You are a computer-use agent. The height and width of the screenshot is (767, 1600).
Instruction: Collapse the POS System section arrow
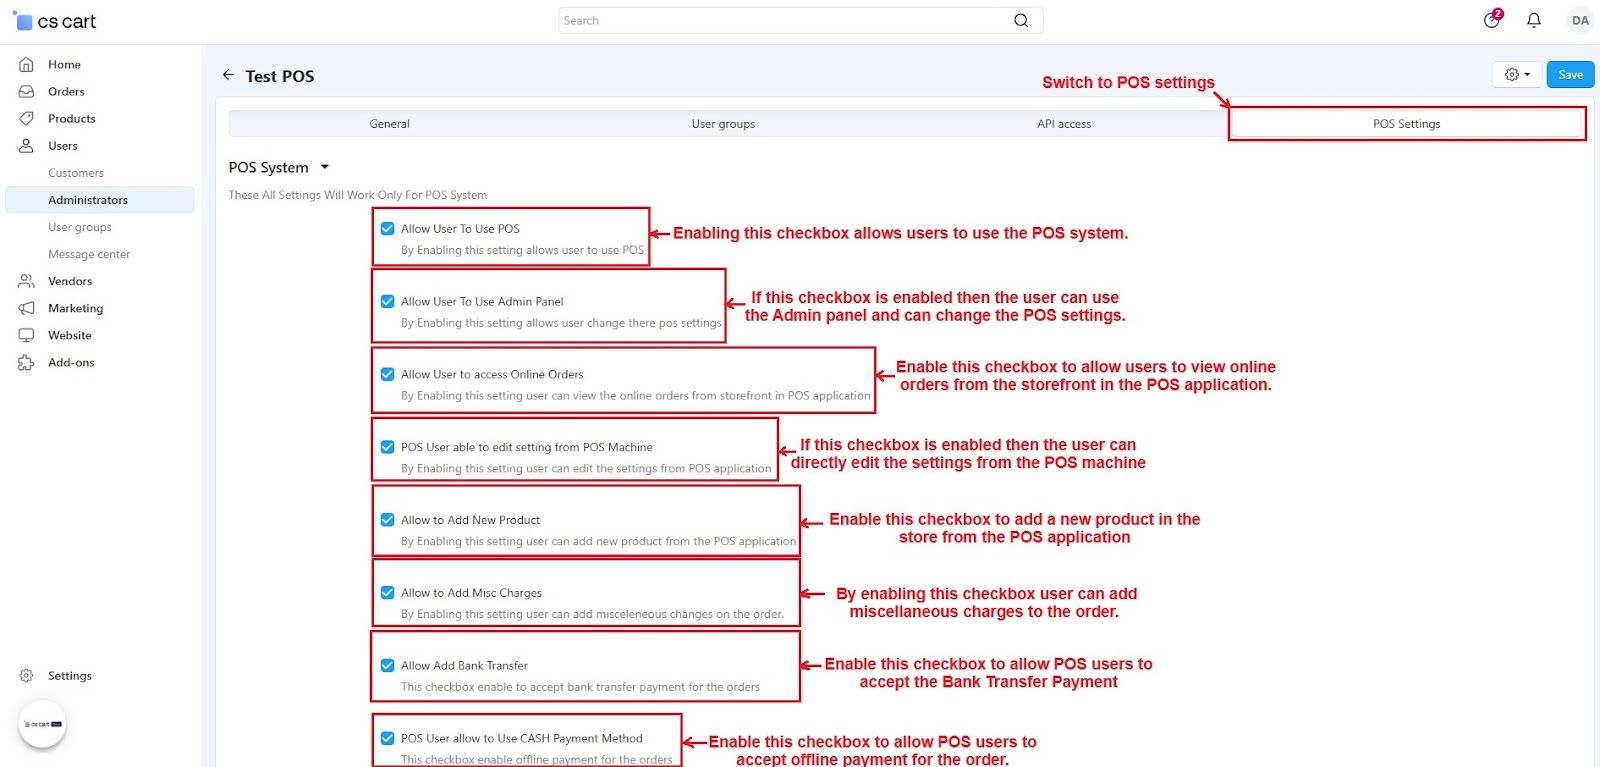tap(325, 167)
